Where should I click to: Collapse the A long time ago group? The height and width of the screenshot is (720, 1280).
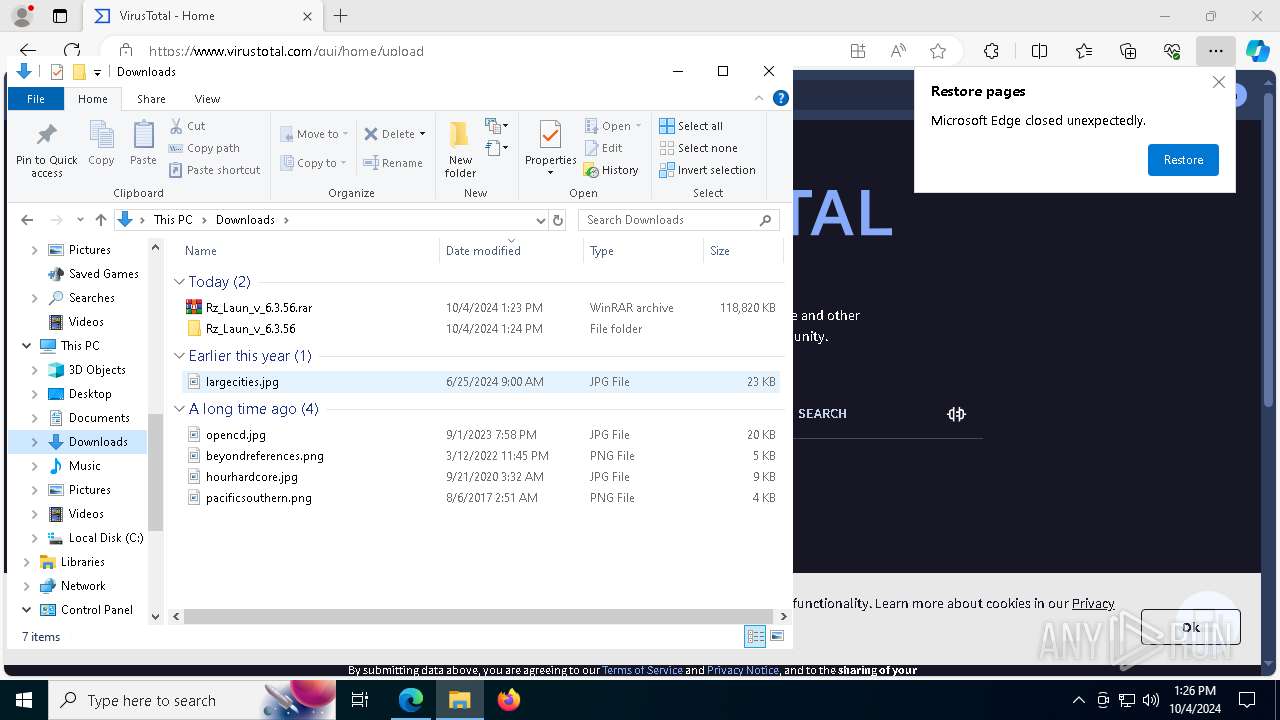click(x=180, y=409)
